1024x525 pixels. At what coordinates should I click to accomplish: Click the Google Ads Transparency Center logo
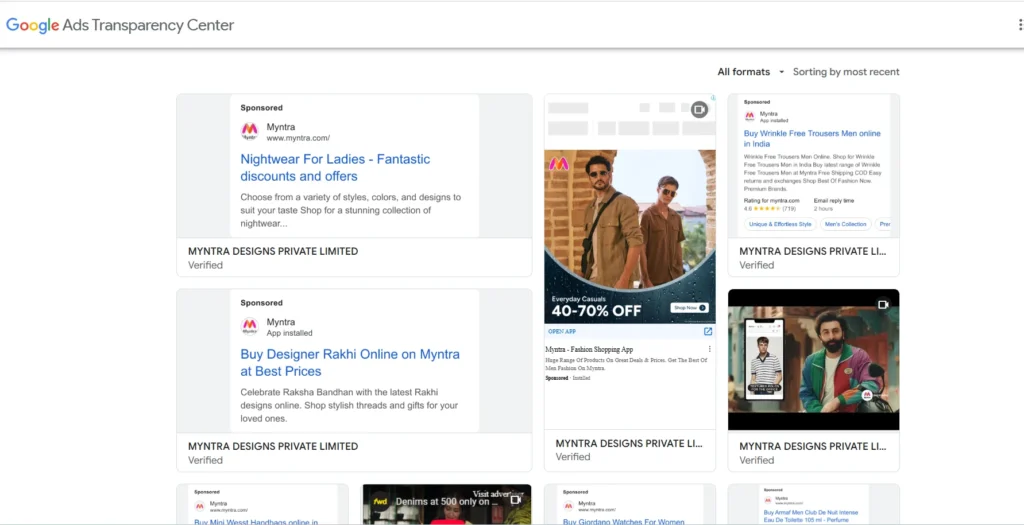(120, 25)
